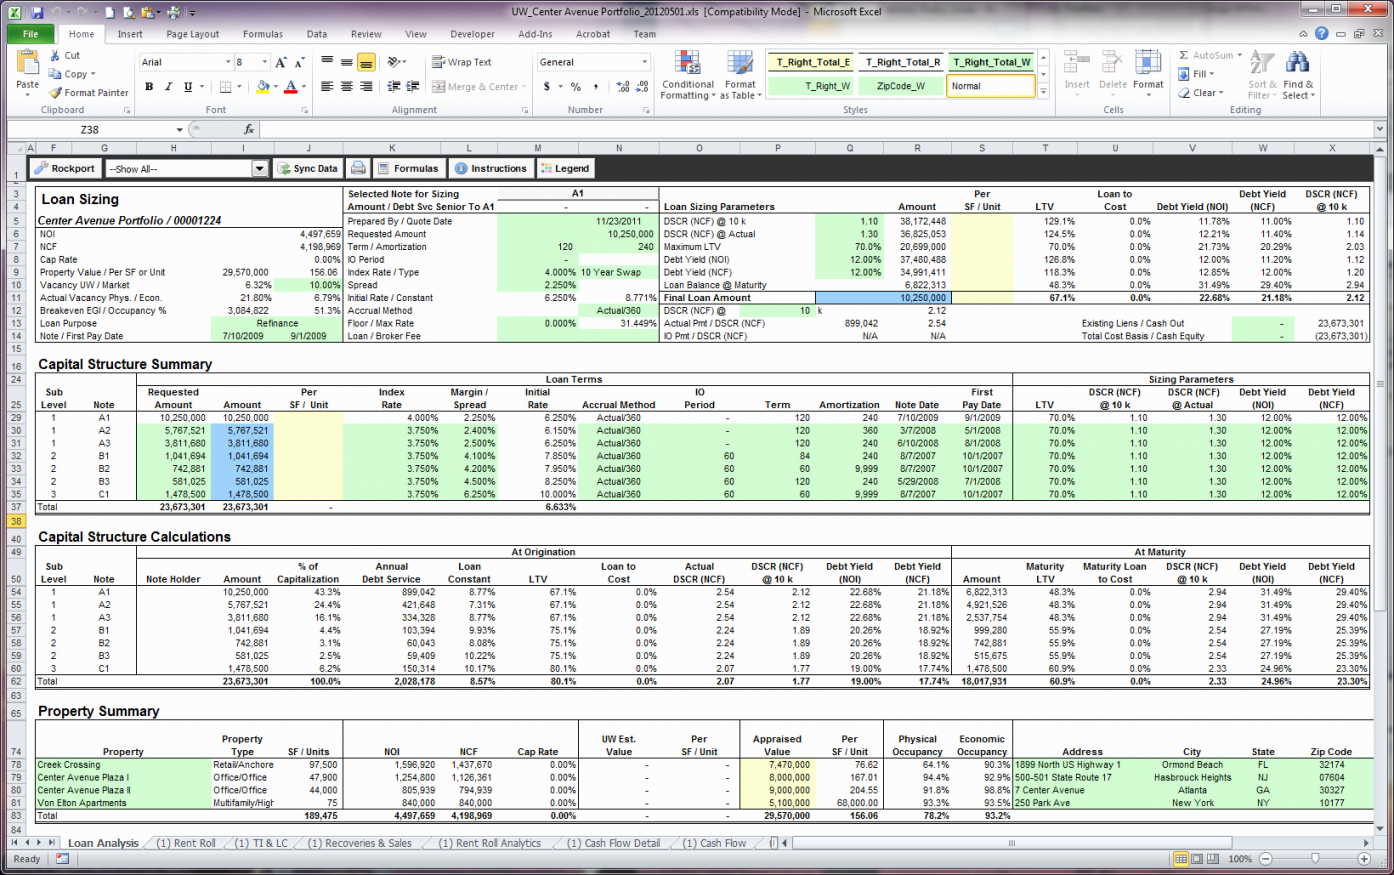Switch to the Formulas ribbon tab
This screenshot has width=1394, height=875.
click(262, 33)
